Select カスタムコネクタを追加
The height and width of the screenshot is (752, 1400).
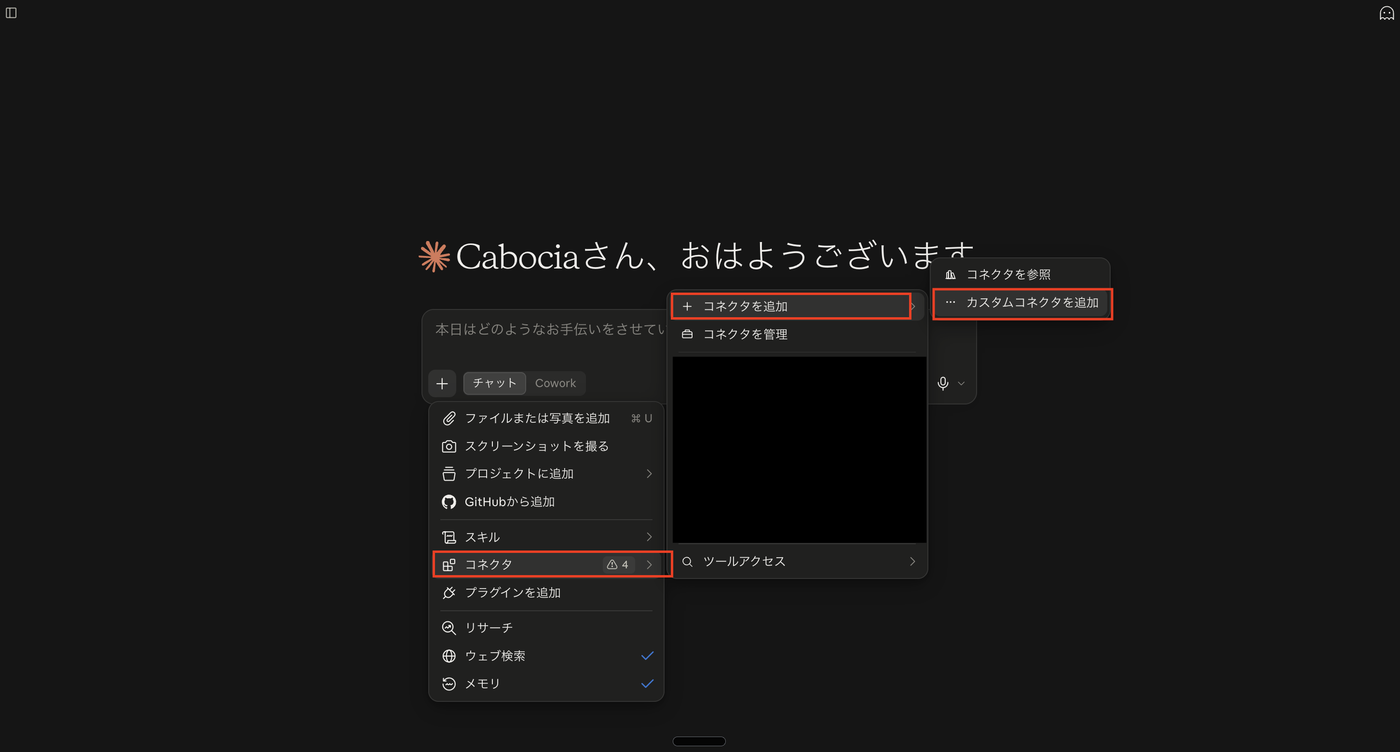click(1020, 302)
